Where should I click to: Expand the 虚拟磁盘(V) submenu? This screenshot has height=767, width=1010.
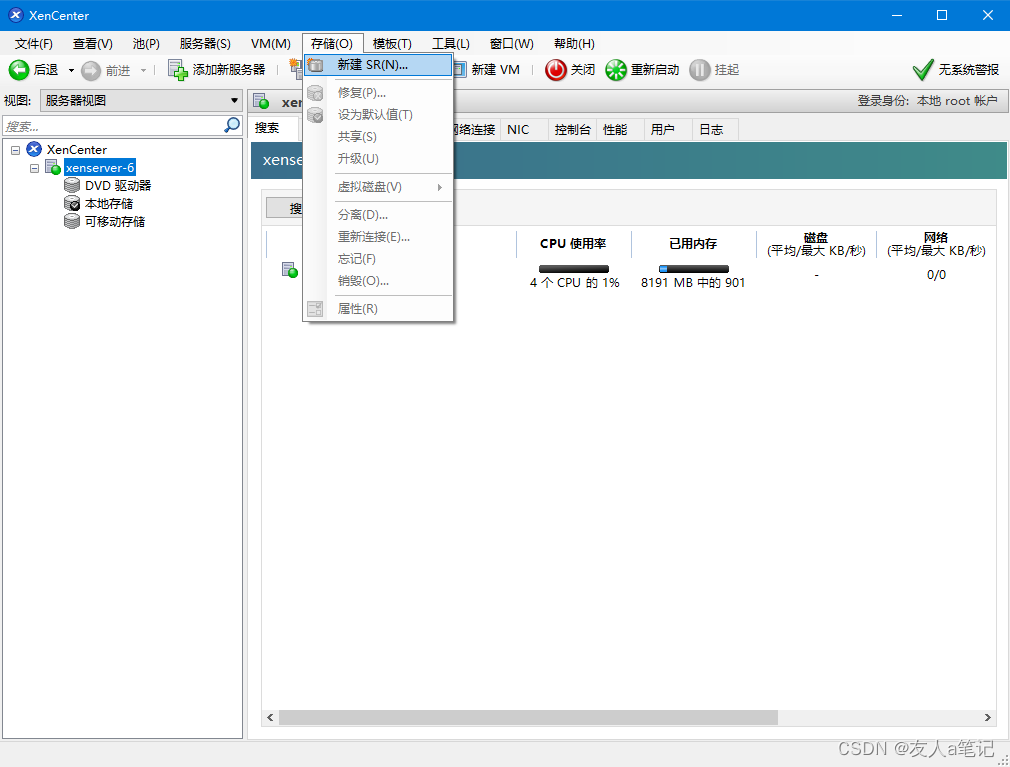pos(379,187)
